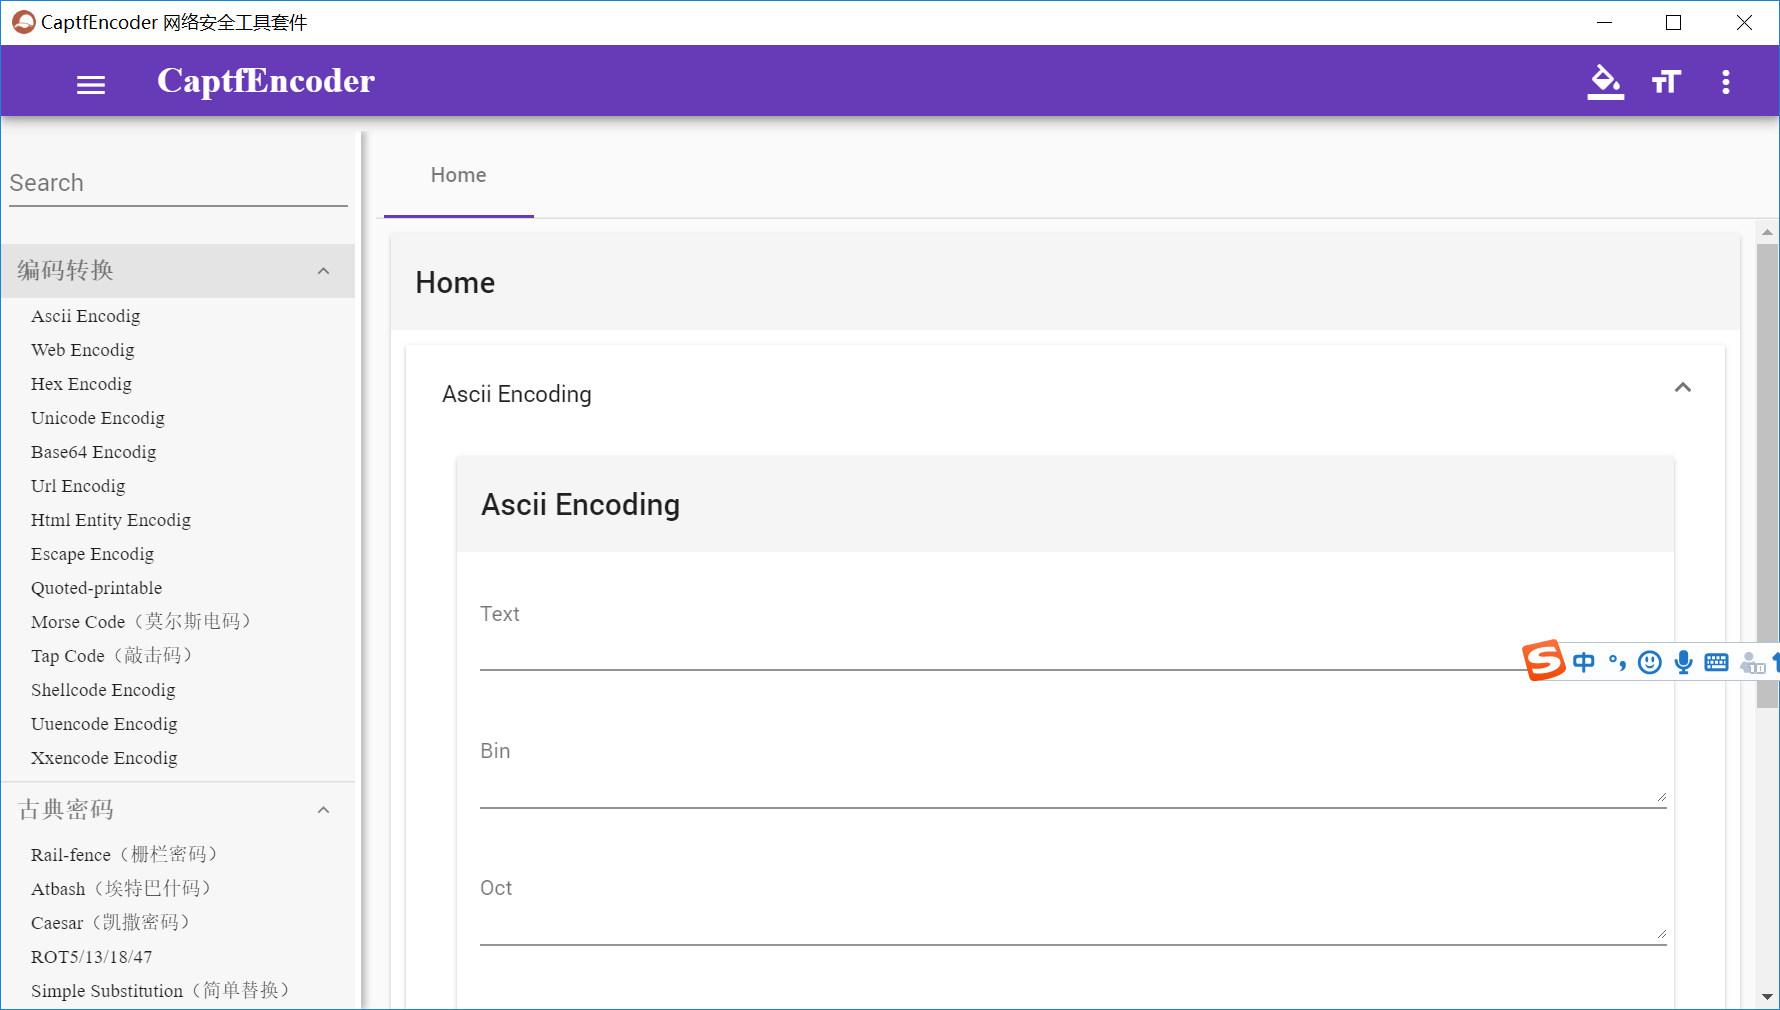1780x1010 pixels.
Task: Click the Sogou input method logo
Action: click(x=1543, y=661)
